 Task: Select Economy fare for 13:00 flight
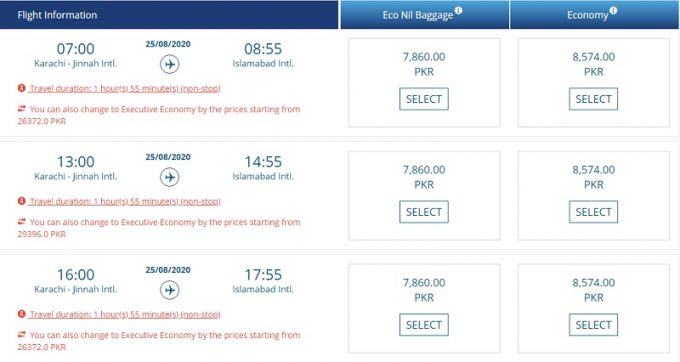point(593,212)
